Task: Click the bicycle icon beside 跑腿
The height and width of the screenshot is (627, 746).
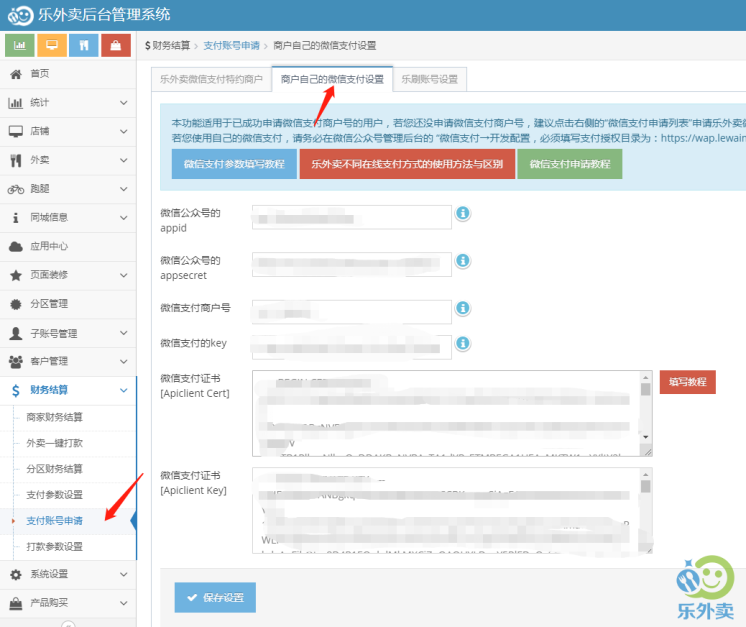Action: pyautogui.click(x=16, y=189)
